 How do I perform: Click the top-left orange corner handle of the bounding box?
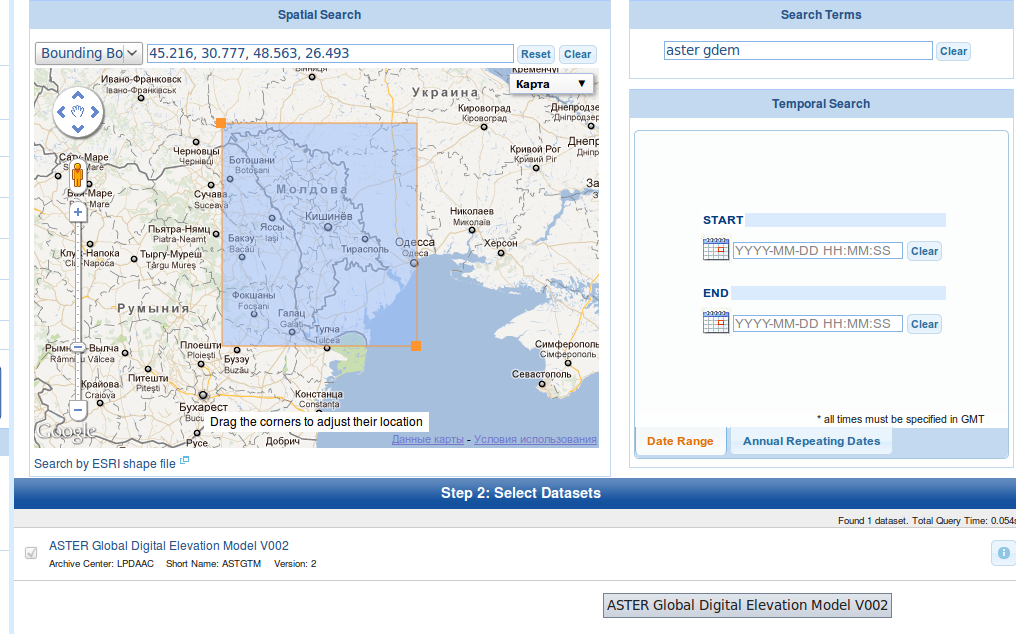(221, 123)
